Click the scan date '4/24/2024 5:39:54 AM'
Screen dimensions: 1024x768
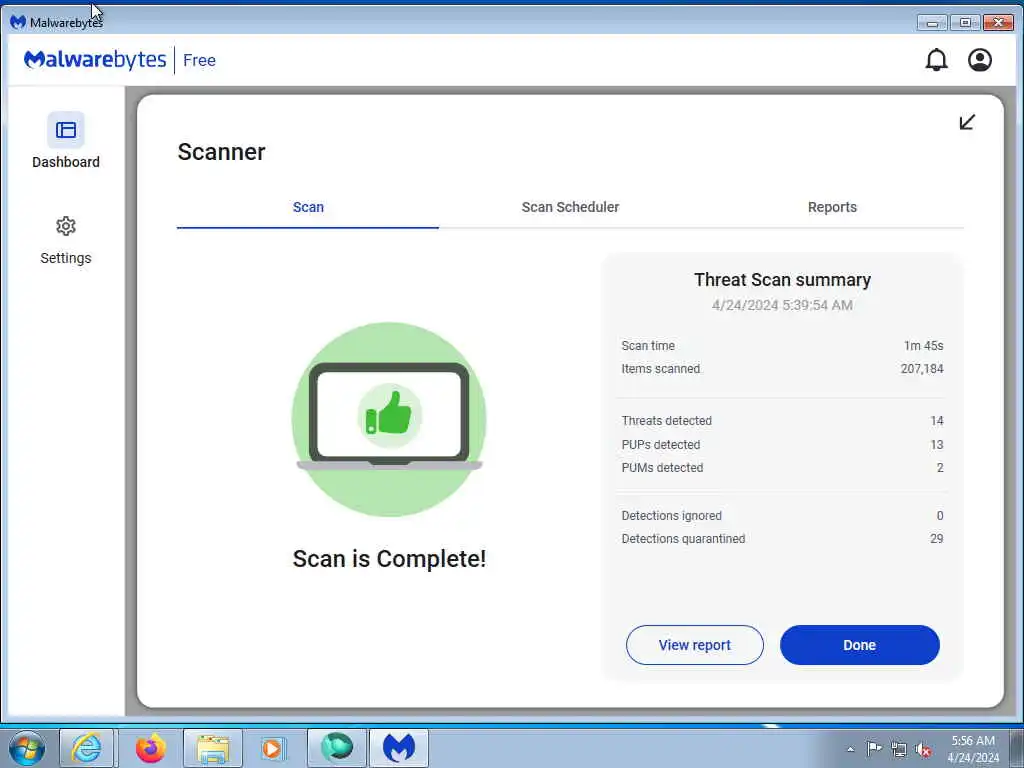[782, 305]
